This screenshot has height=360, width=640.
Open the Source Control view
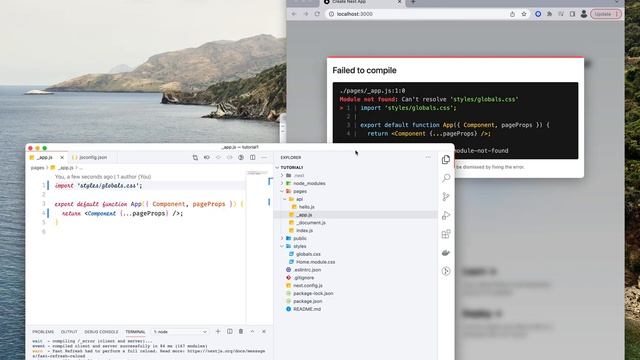click(x=446, y=197)
